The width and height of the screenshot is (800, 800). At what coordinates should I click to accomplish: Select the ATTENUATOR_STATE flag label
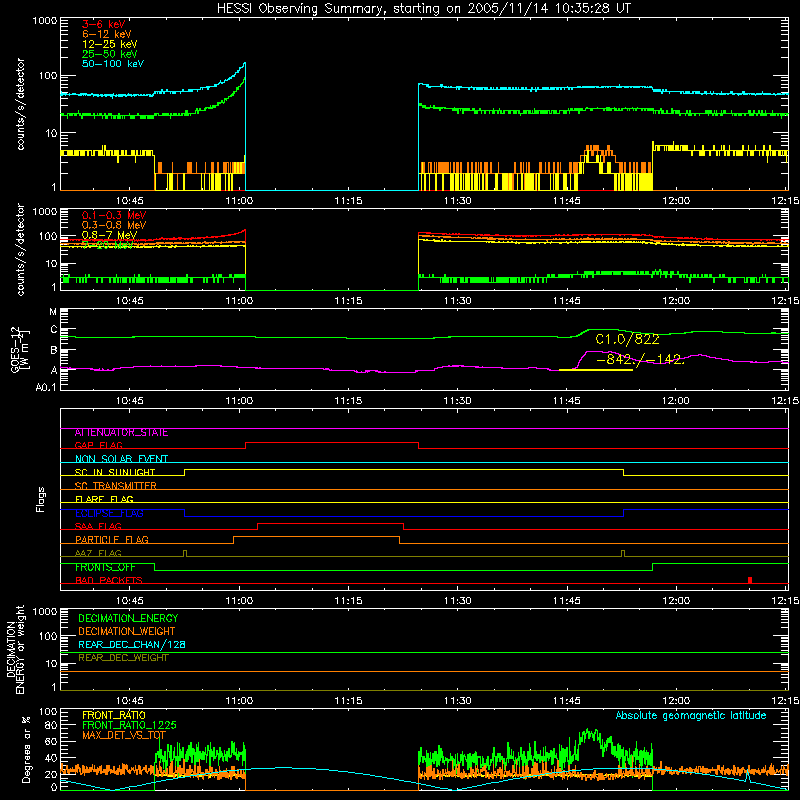click(x=121, y=432)
